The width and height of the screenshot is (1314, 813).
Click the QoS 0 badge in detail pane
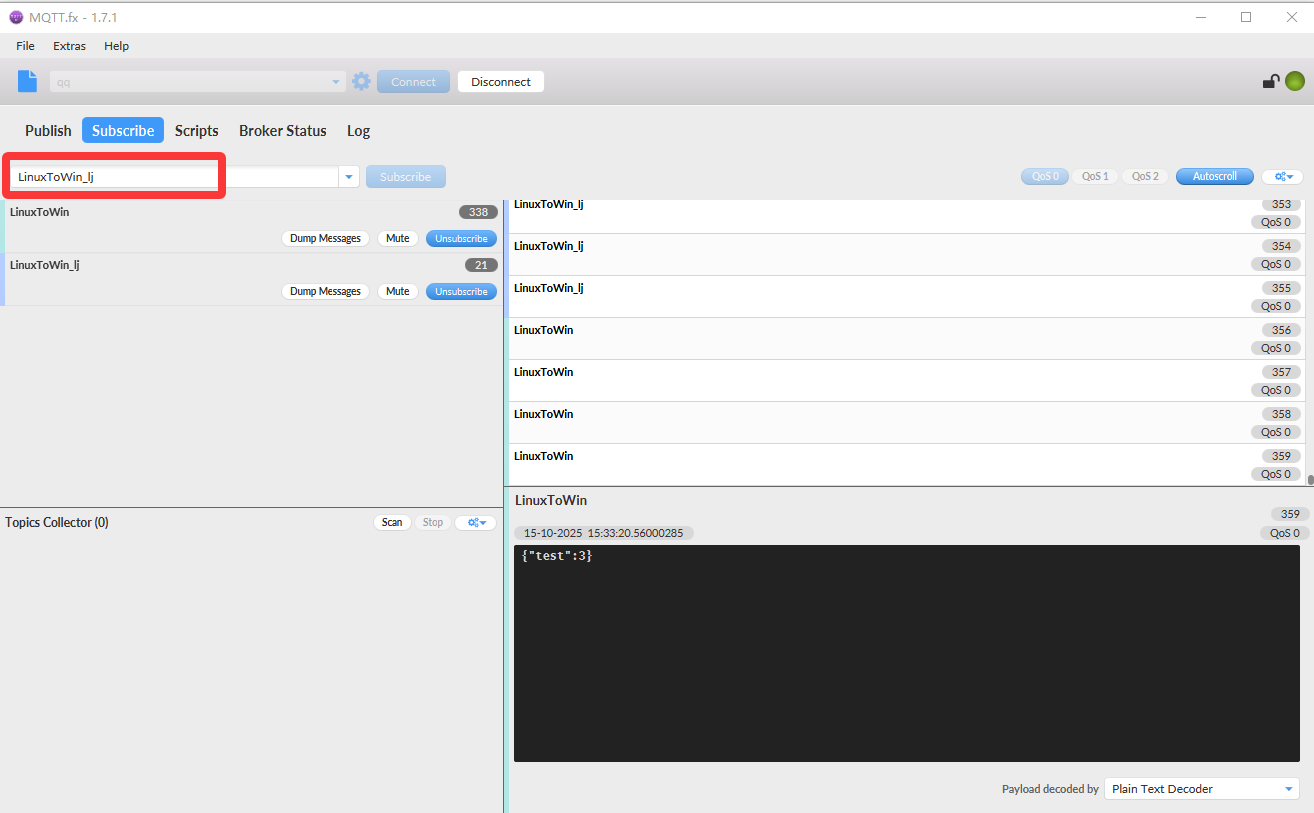coord(1284,533)
